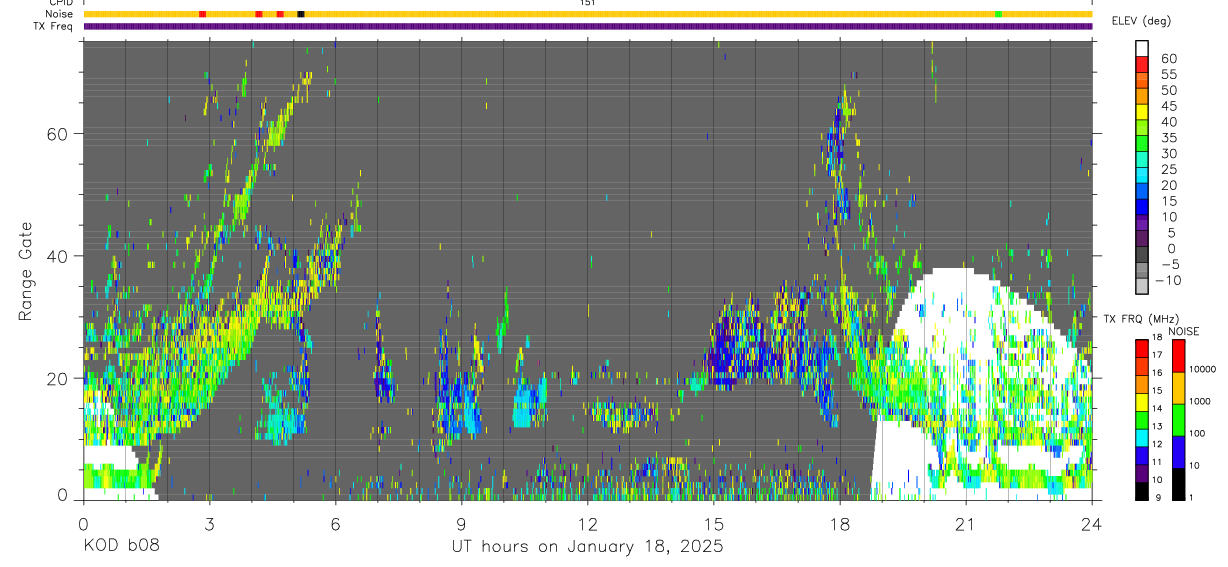
Task: Click the '18' label on the TX FRQ colorbar
Action: [1157, 337]
